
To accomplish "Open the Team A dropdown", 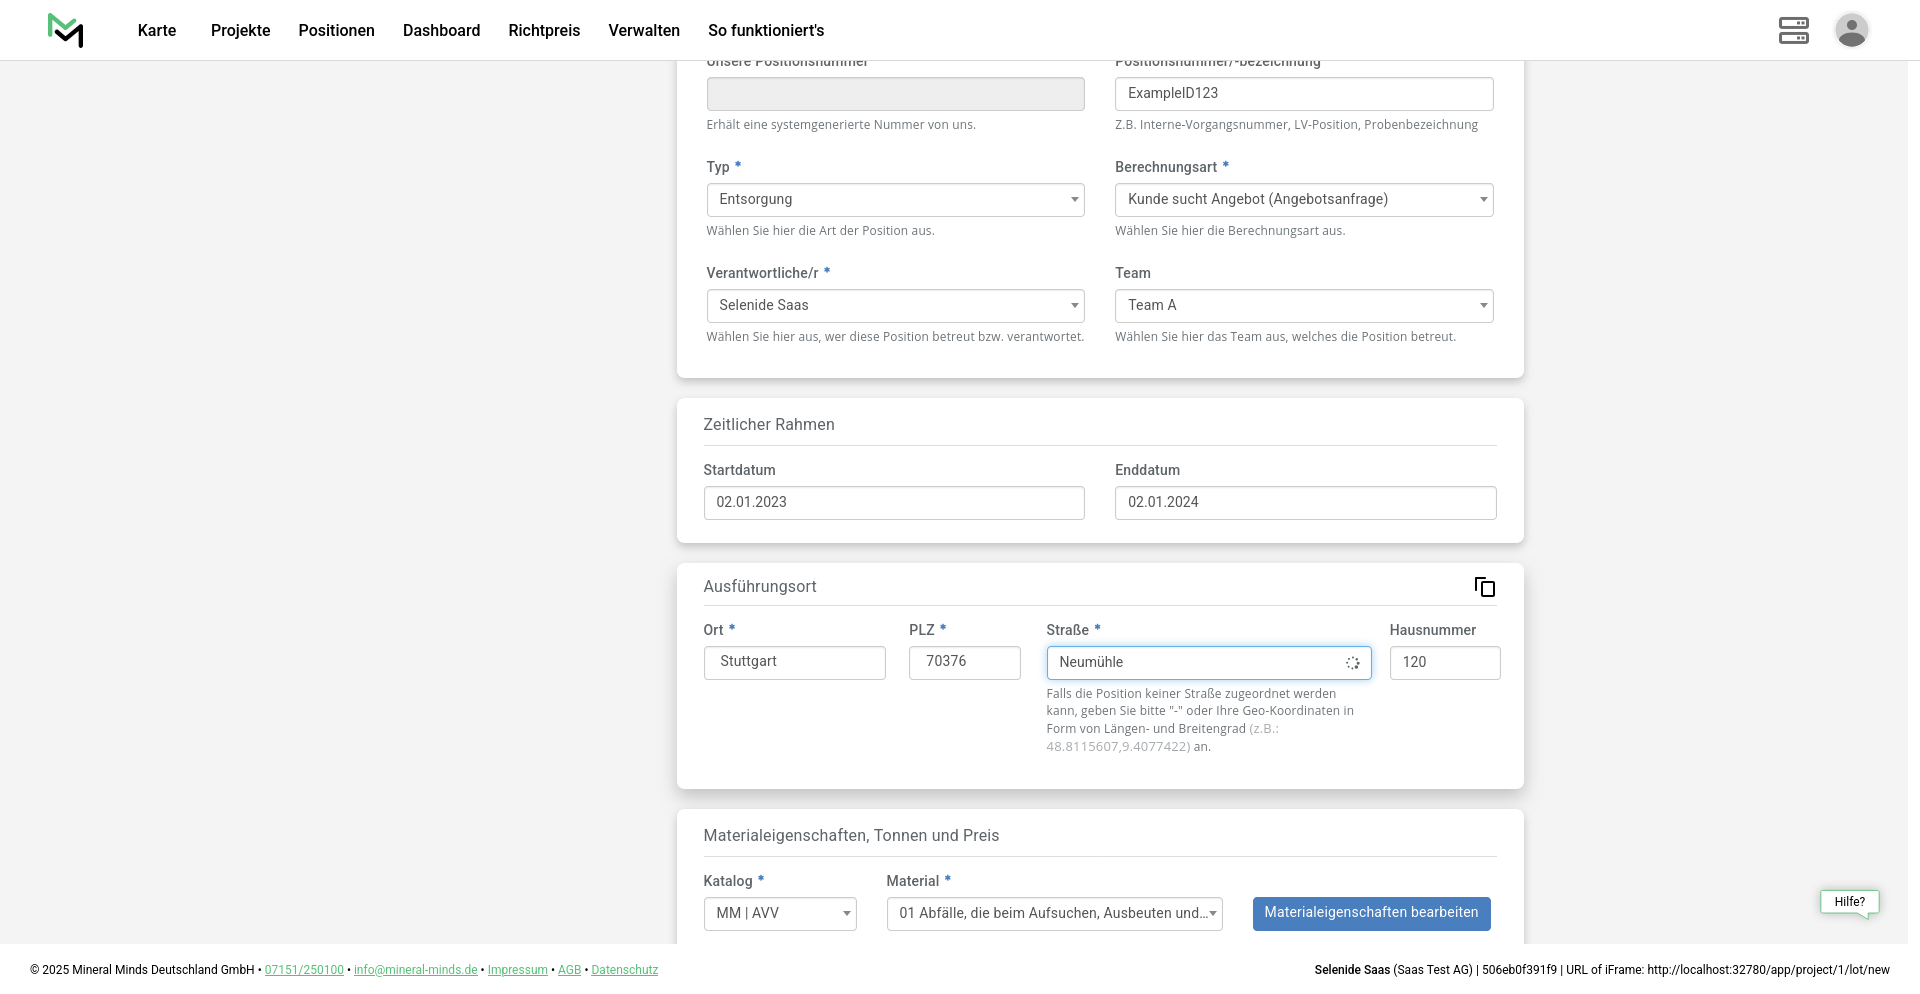I will pos(1303,306).
